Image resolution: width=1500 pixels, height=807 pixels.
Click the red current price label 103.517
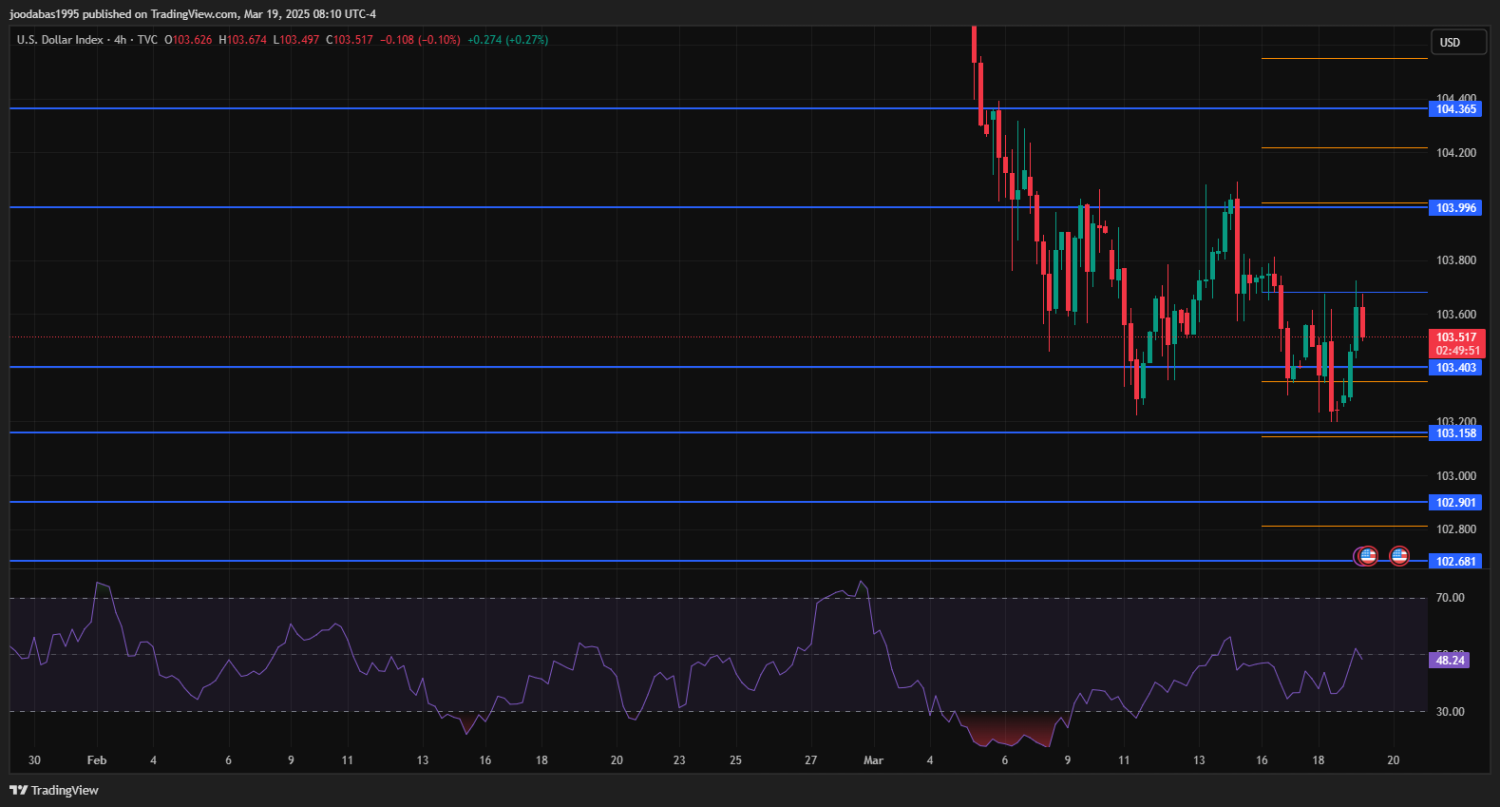click(1456, 338)
